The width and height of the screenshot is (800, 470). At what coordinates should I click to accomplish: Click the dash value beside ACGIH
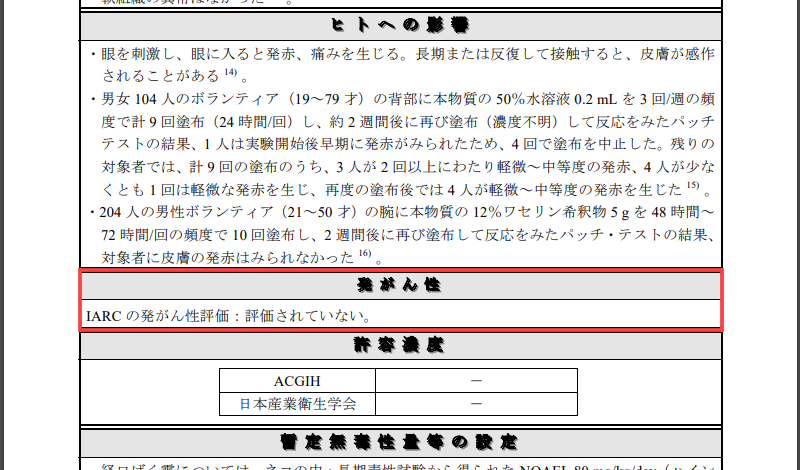[476, 381]
